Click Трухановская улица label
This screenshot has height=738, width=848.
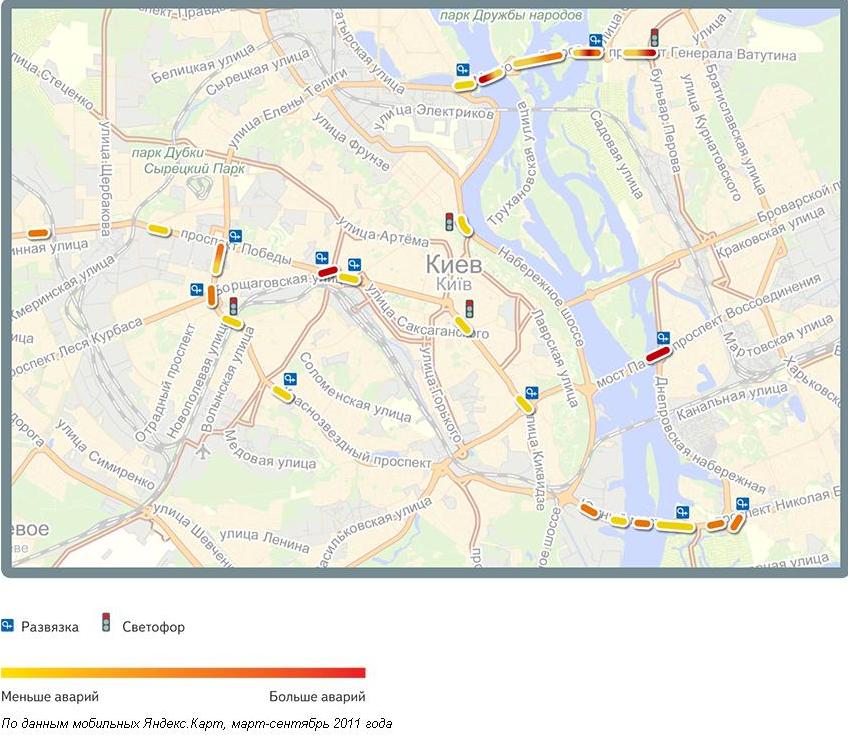[511, 163]
